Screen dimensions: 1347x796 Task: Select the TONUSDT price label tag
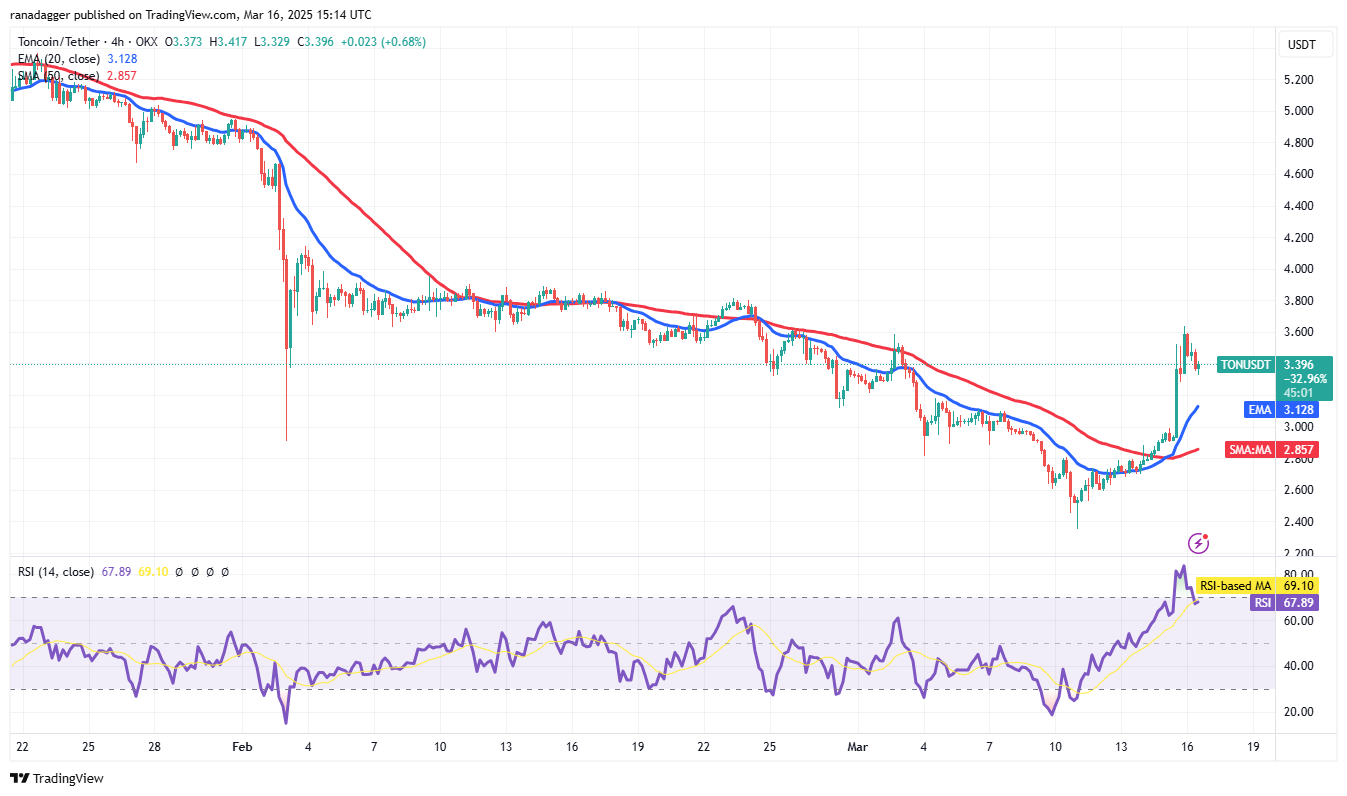pyautogui.click(x=1245, y=365)
